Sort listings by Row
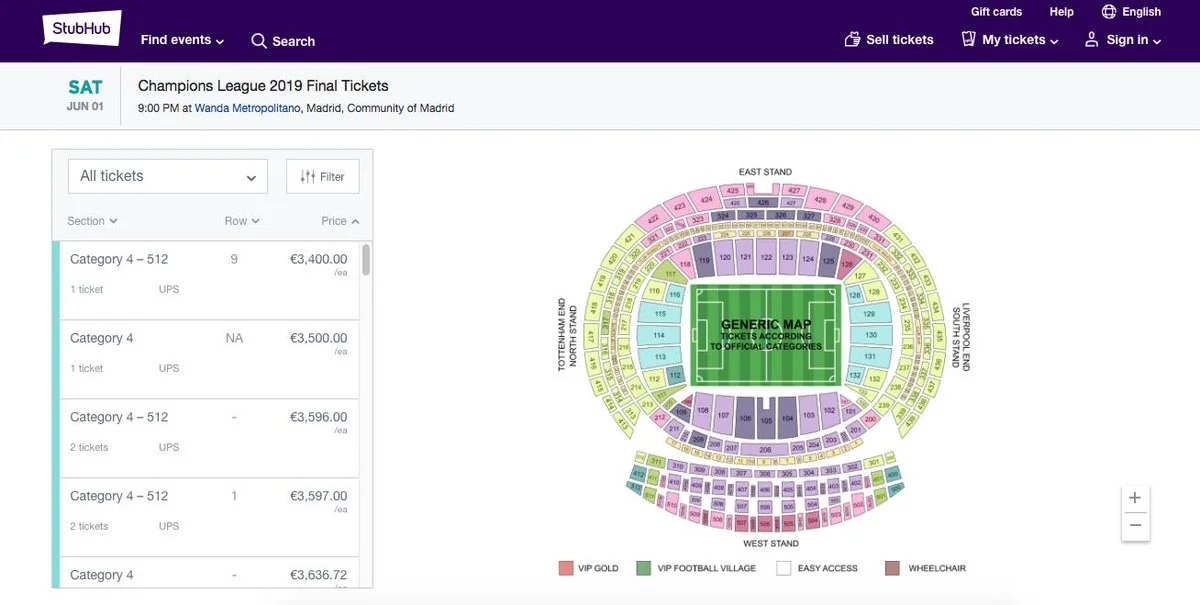This screenshot has height=605, width=1200. click(241, 221)
